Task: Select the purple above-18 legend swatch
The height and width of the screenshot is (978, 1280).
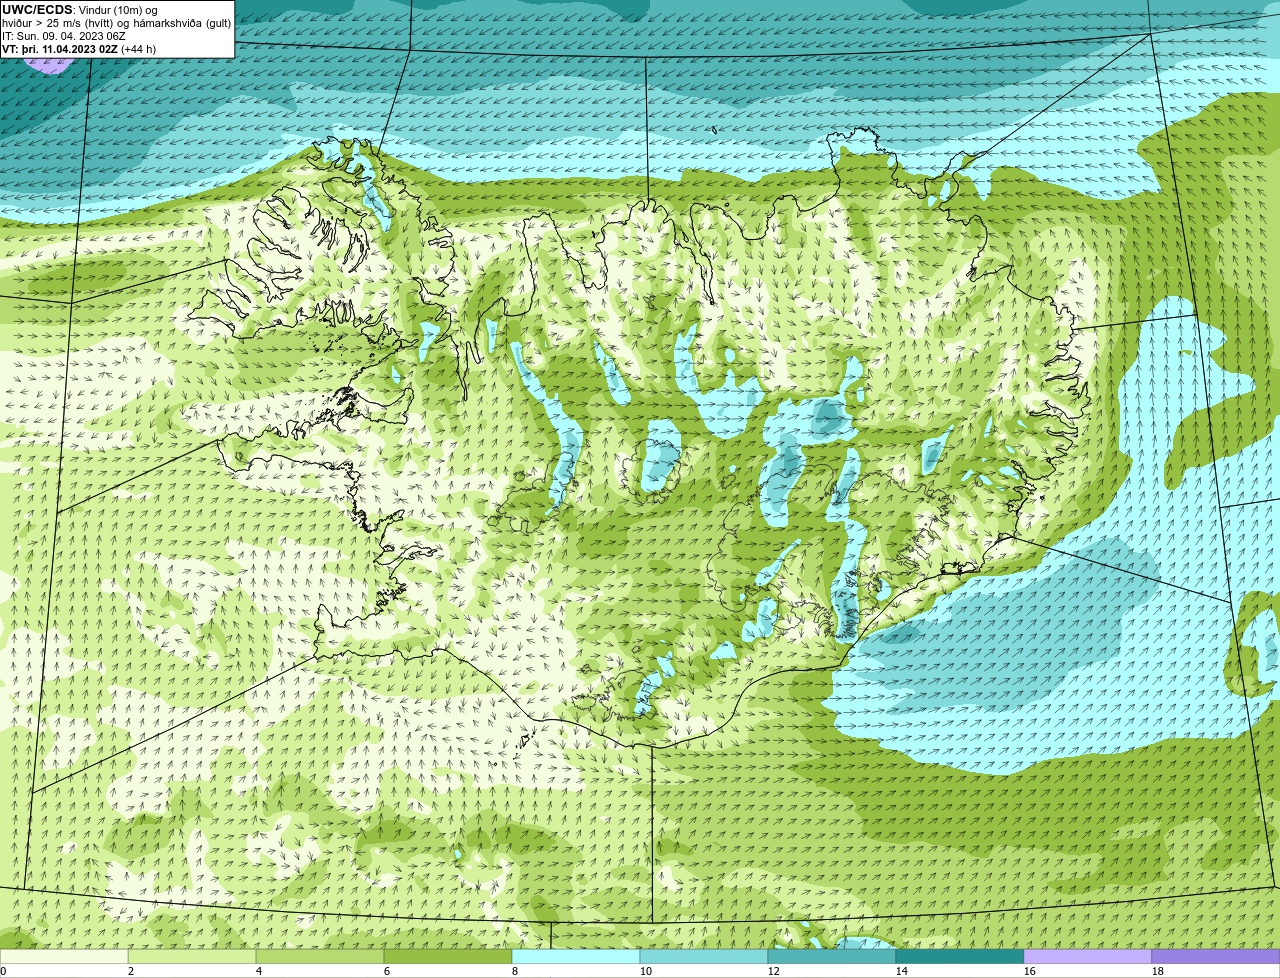Action: point(1216,956)
